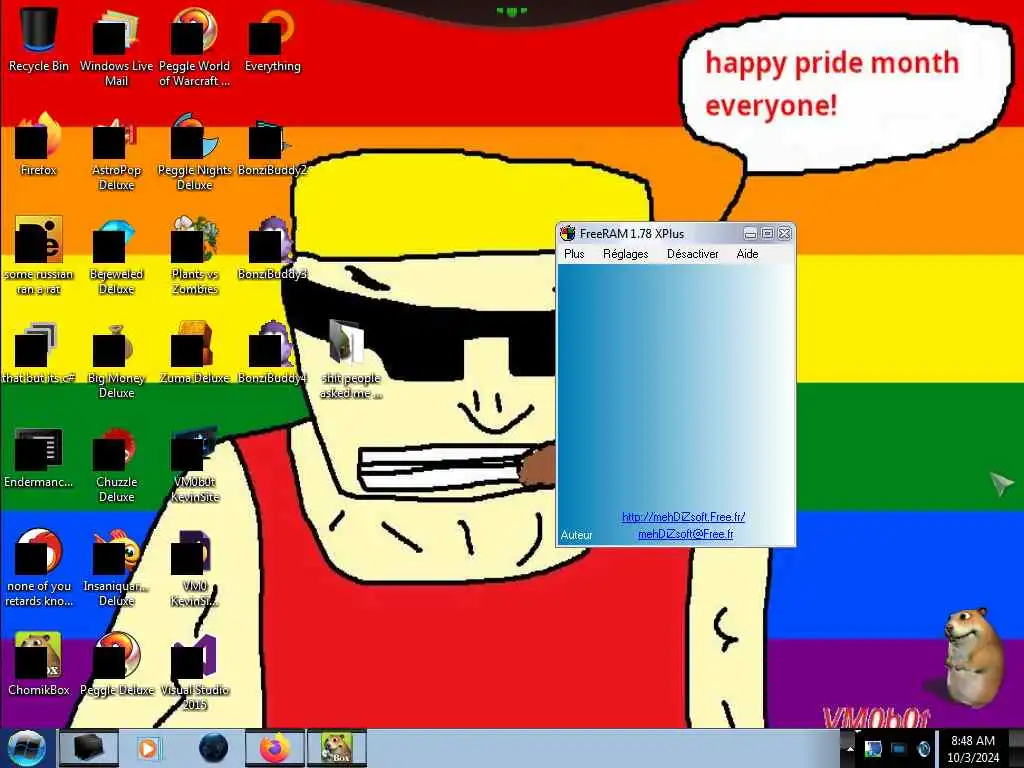Launch Bejeweled Deluxe desktop shortcut
1024x768 pixels.
point(116,255)
